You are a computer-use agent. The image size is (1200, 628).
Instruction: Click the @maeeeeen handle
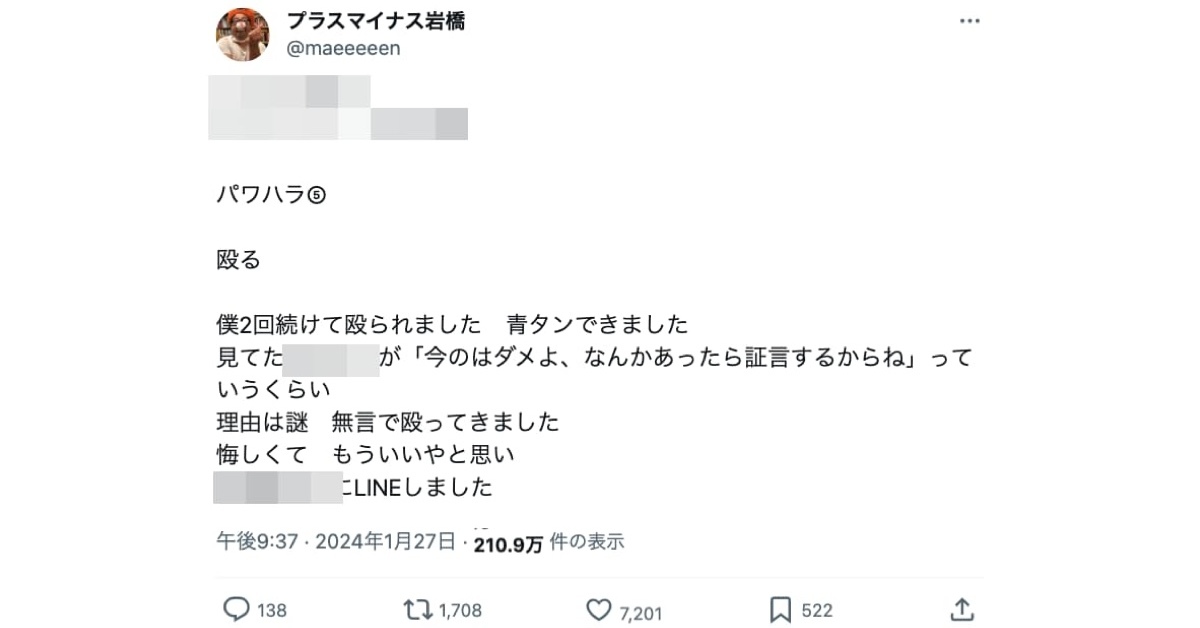pyautogui.click(x=343, y=48)
